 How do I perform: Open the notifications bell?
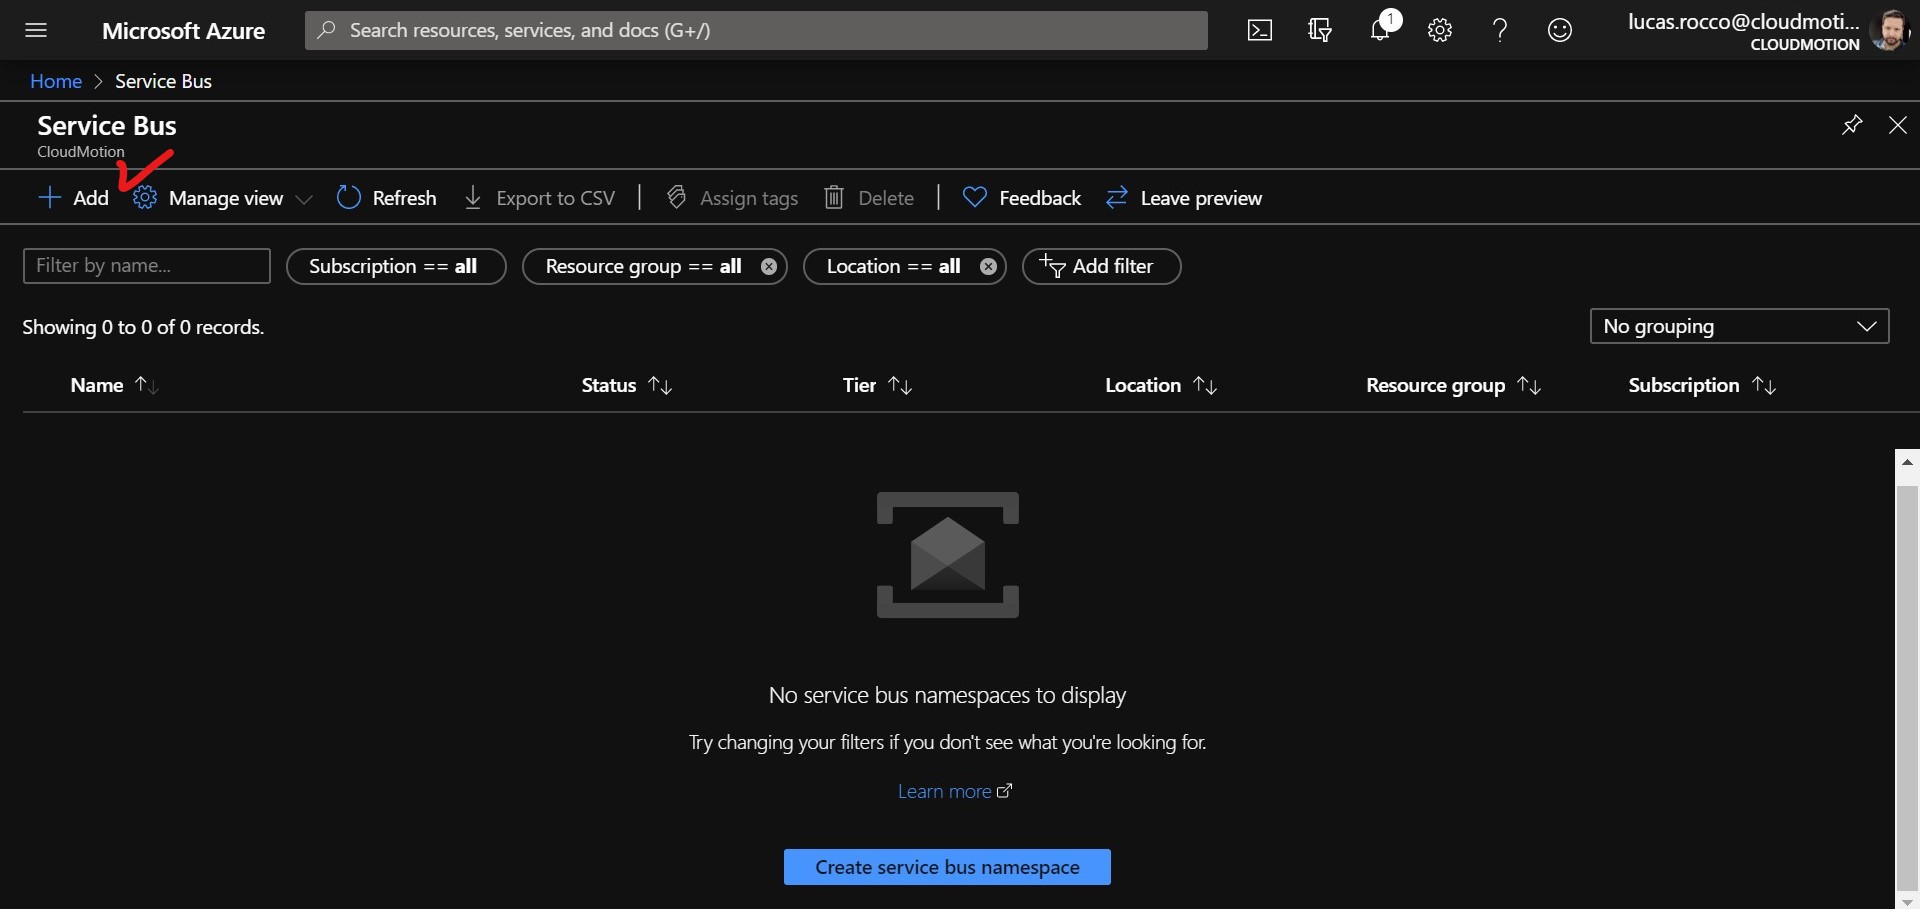(1381, 29)
